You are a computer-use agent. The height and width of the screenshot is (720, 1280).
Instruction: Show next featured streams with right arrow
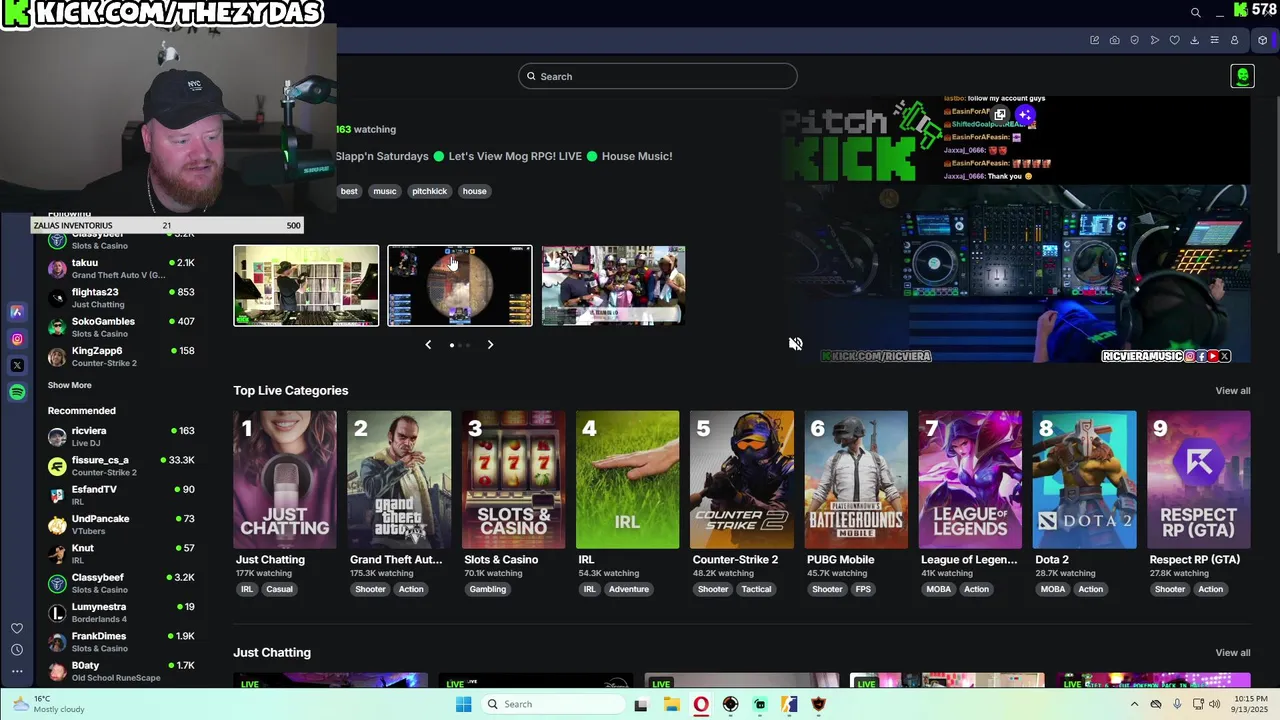(x=490, y=344)
